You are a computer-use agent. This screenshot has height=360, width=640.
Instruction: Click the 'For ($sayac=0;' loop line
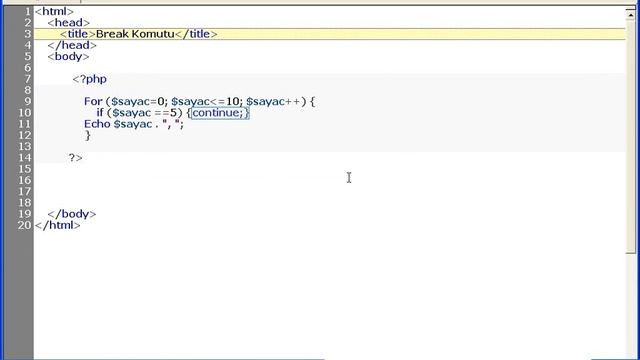pyautogui.click(x=200, y=101)
